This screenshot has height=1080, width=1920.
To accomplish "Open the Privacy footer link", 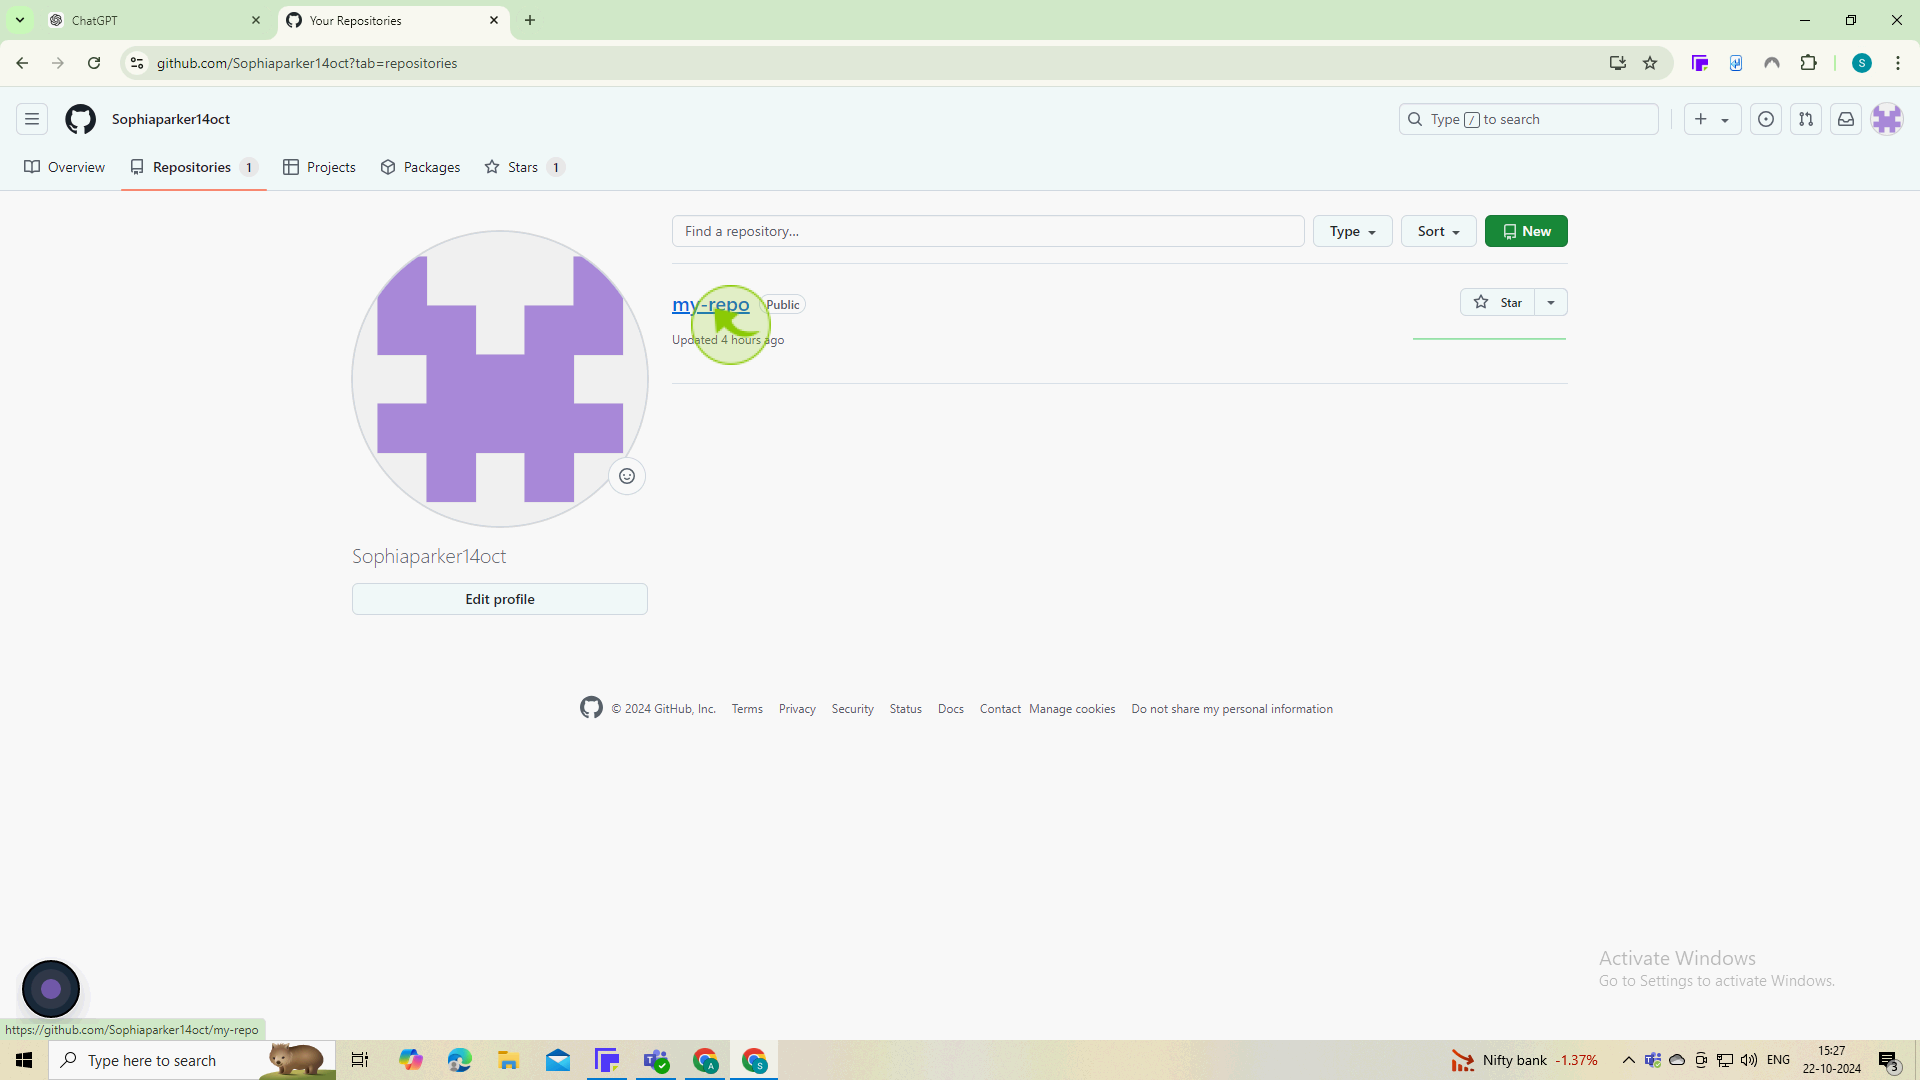I will point(797,709).
